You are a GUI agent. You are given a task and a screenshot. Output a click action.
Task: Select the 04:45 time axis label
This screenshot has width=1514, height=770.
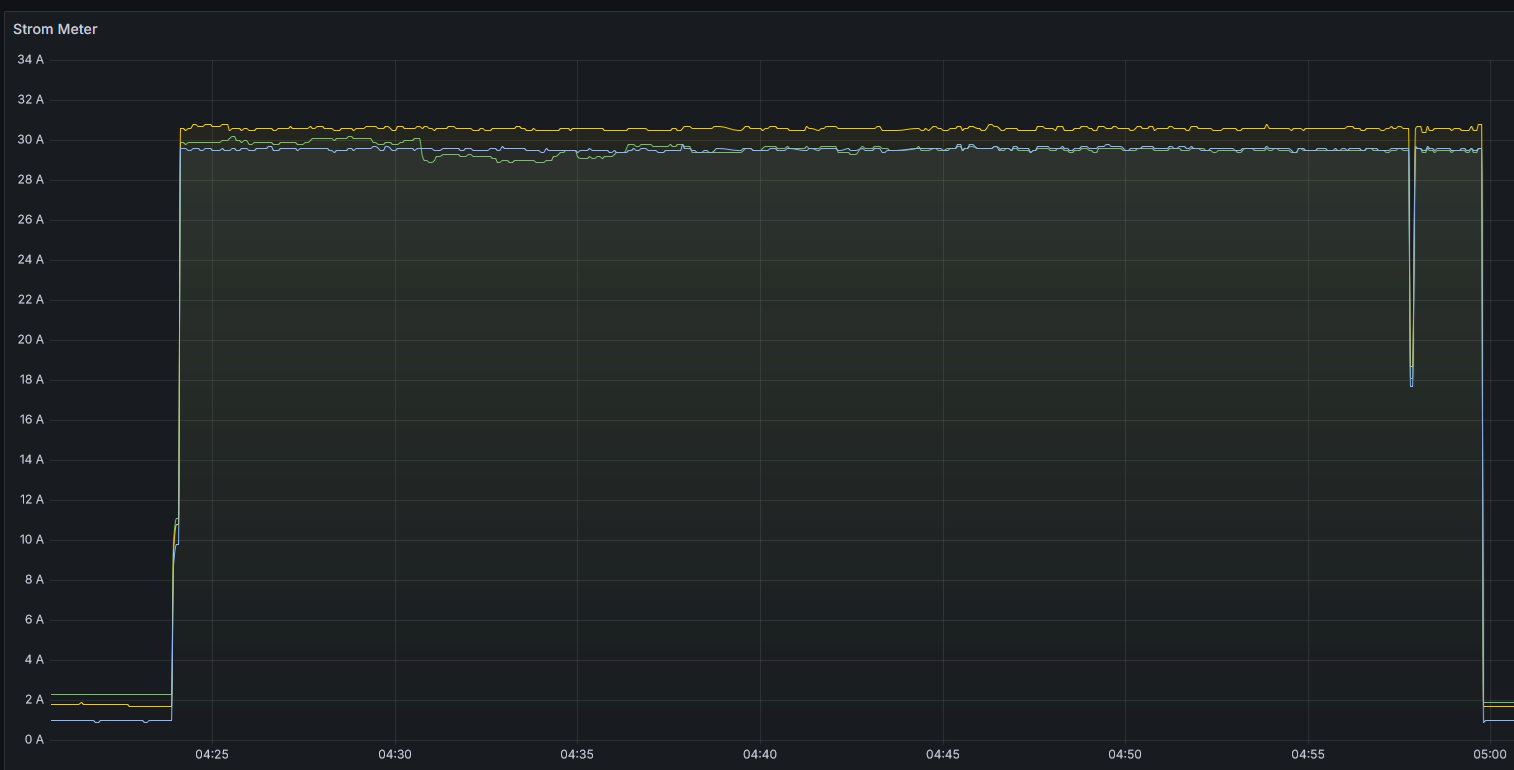click(x=943, y=753)
